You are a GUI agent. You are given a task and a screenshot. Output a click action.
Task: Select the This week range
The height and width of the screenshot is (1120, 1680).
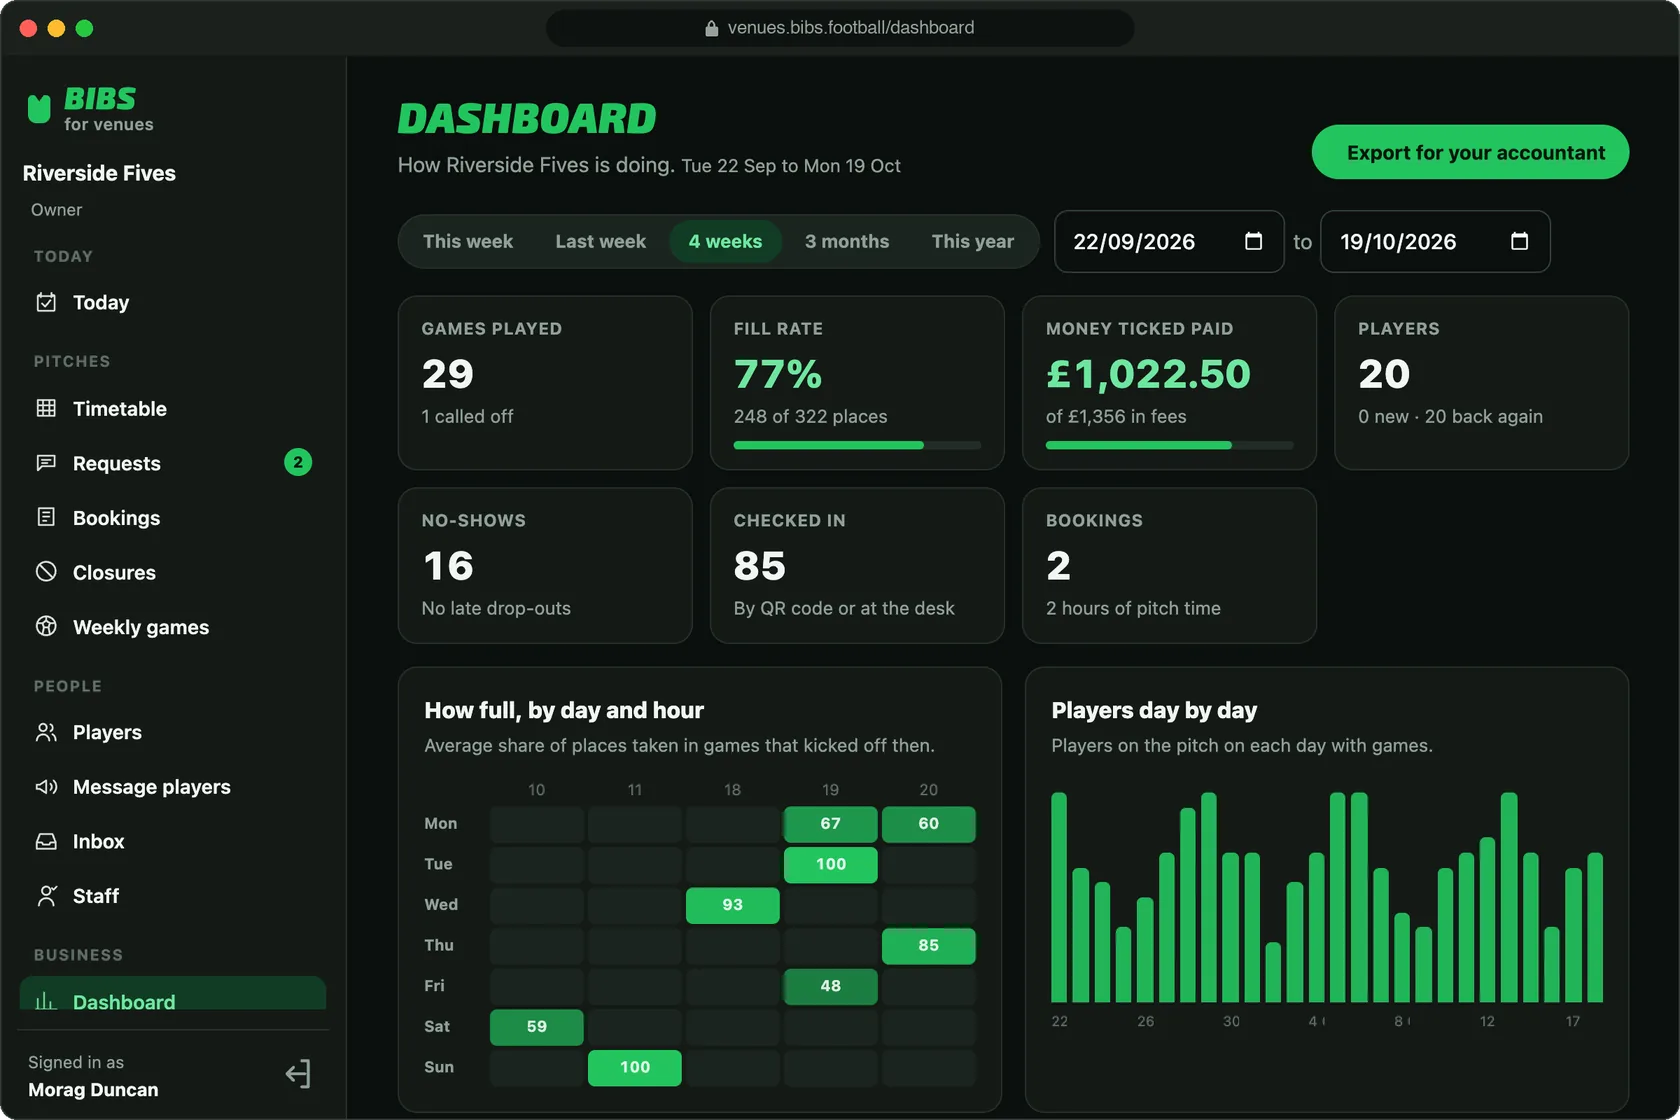[467, 241]
